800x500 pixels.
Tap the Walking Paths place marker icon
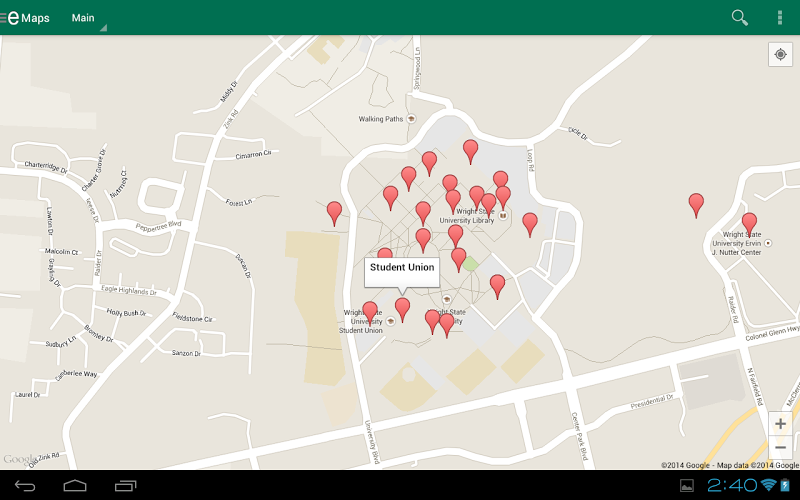pos(411,119)
